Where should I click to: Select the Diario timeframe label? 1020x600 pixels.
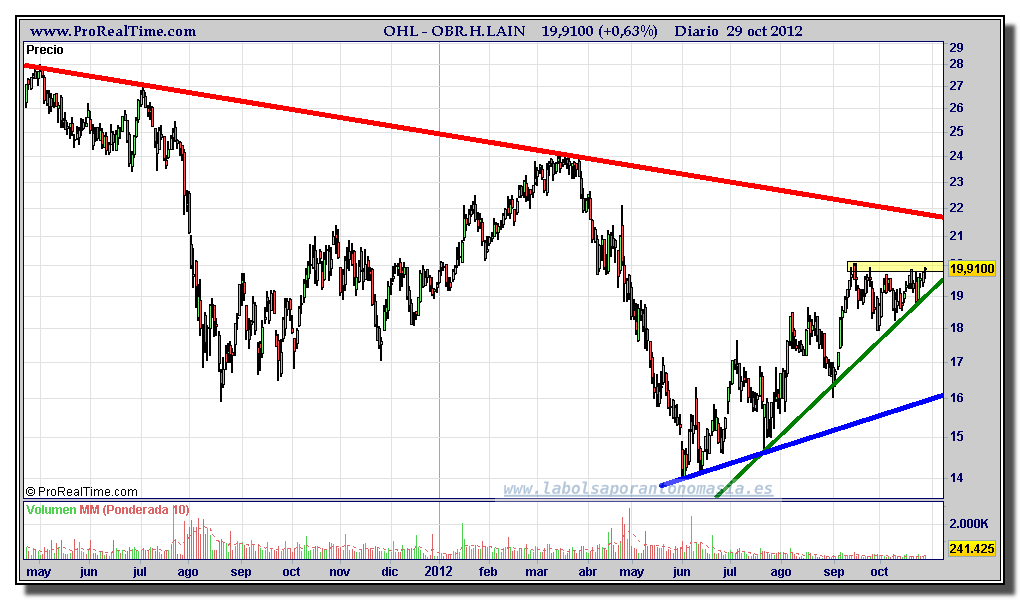pos(695,31)
